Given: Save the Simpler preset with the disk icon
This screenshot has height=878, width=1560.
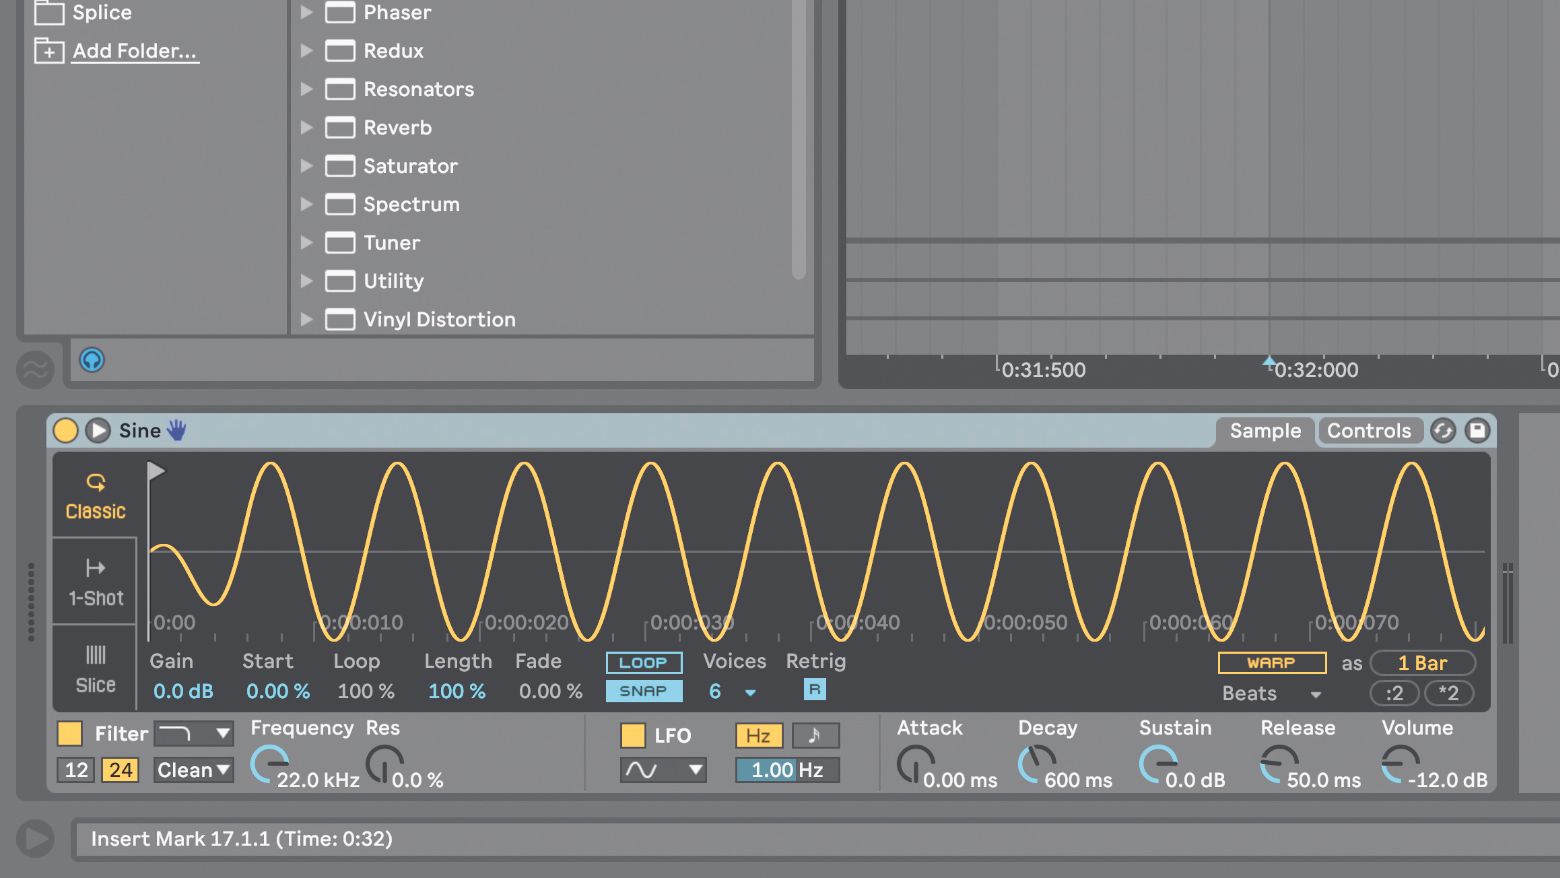Looking at the screenshot, I should point(1478,430).
